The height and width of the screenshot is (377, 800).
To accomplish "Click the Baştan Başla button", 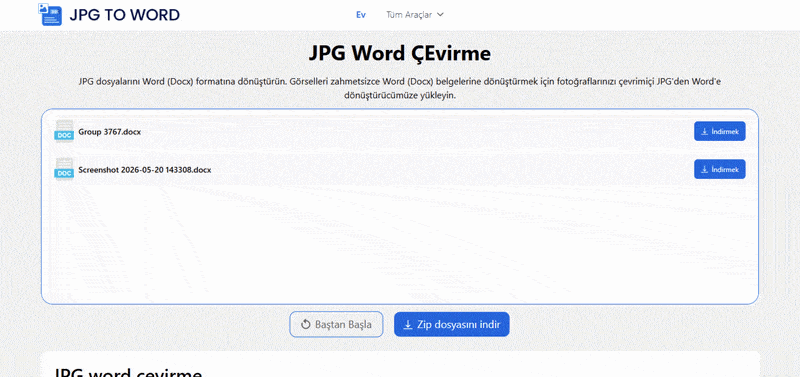I will coord(336,324).
